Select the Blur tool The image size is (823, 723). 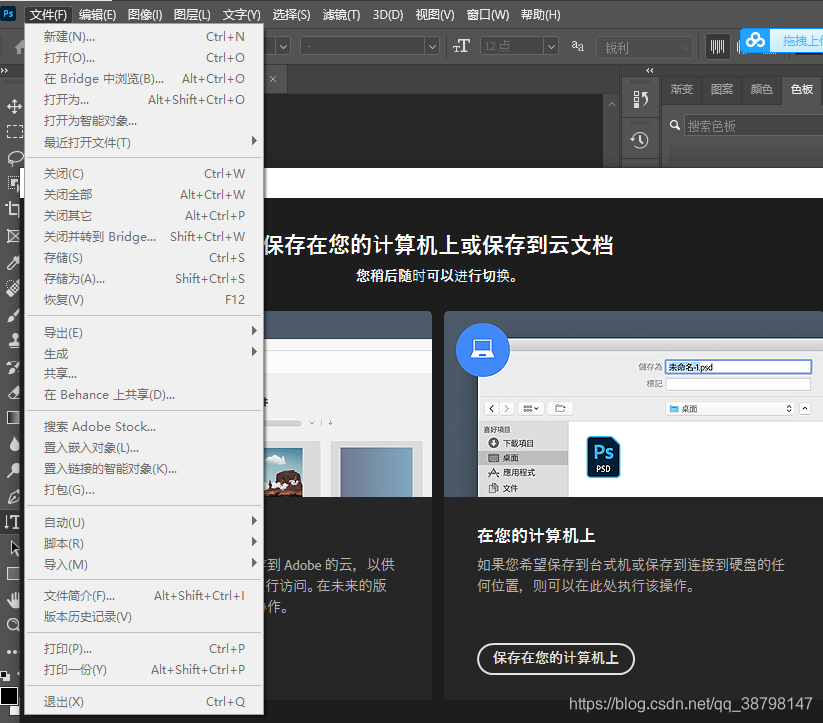coord(13,444)
